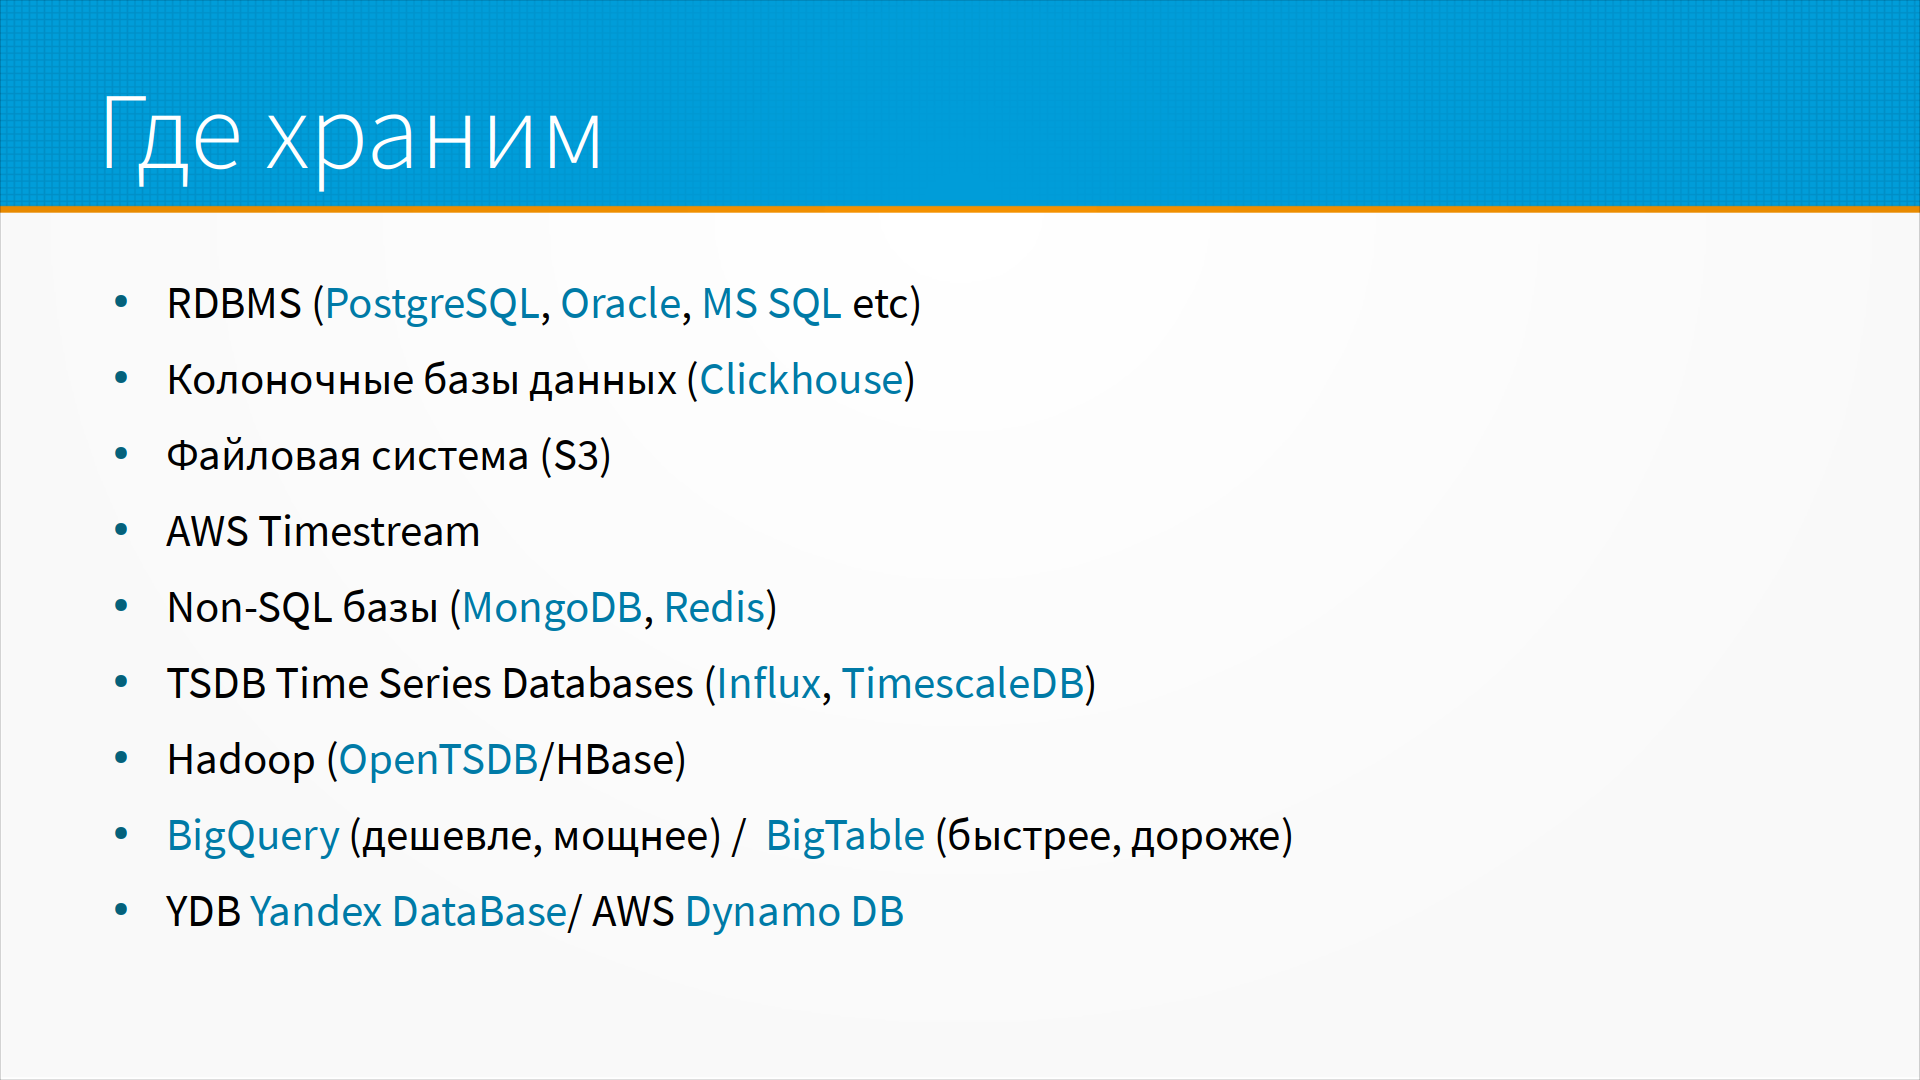
Task: Select the "TSDB Time Series Databases" text
Action: (430, 684)
